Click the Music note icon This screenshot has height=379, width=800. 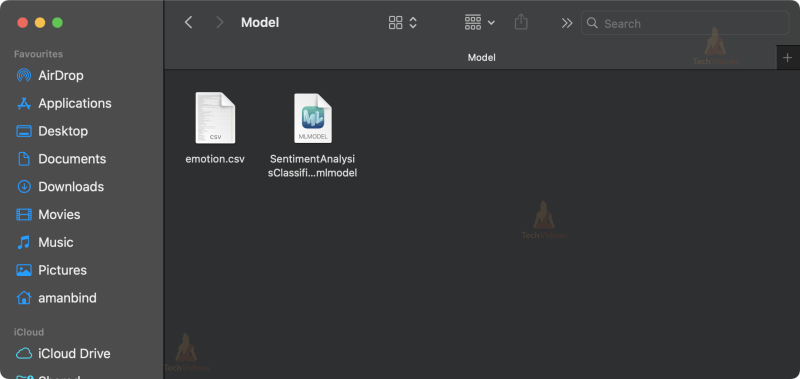pyautogui.click(x=23, y=242)
